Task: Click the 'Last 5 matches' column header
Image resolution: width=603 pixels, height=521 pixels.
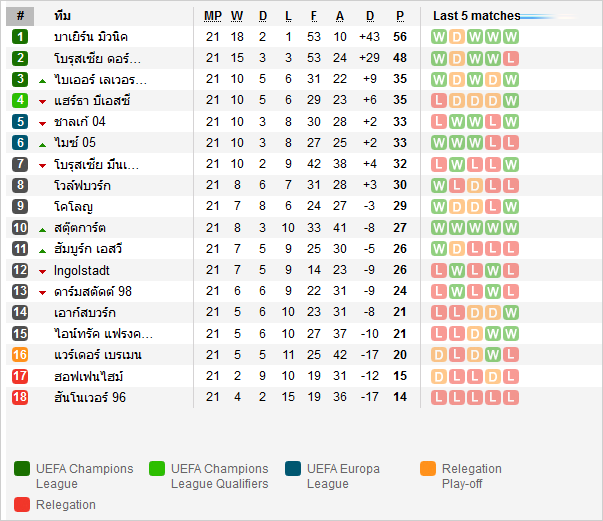Action: coord(477,16)
